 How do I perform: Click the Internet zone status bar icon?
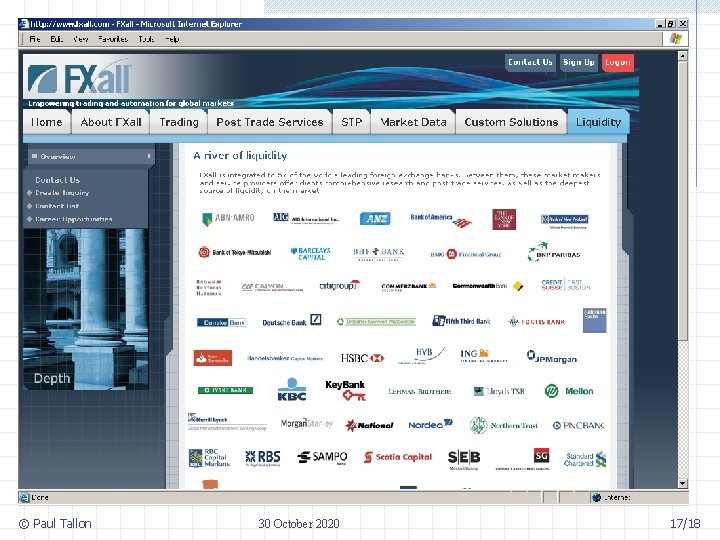pyautogui.click(x=596, y=497)
